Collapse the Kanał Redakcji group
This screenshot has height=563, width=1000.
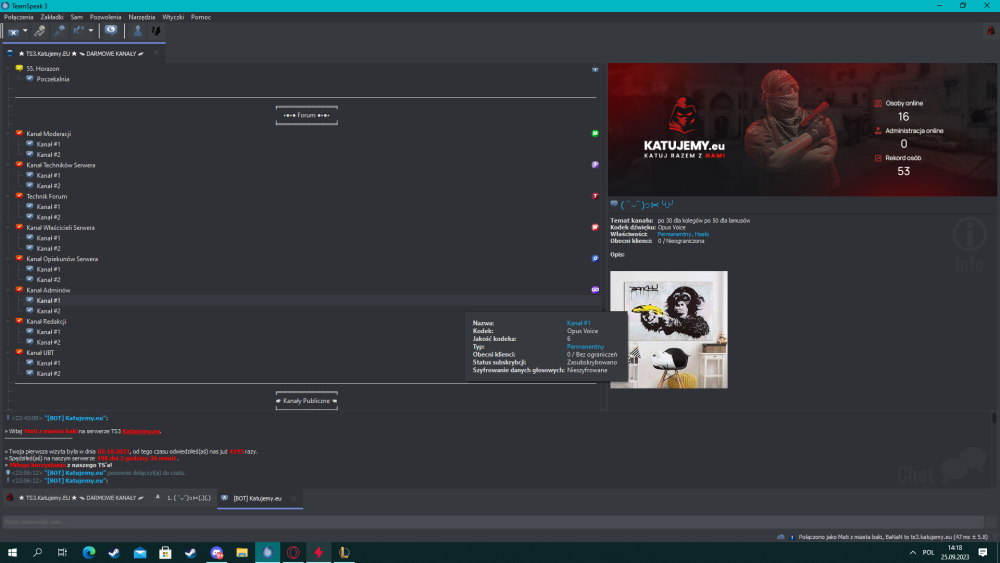coord(8,321)
